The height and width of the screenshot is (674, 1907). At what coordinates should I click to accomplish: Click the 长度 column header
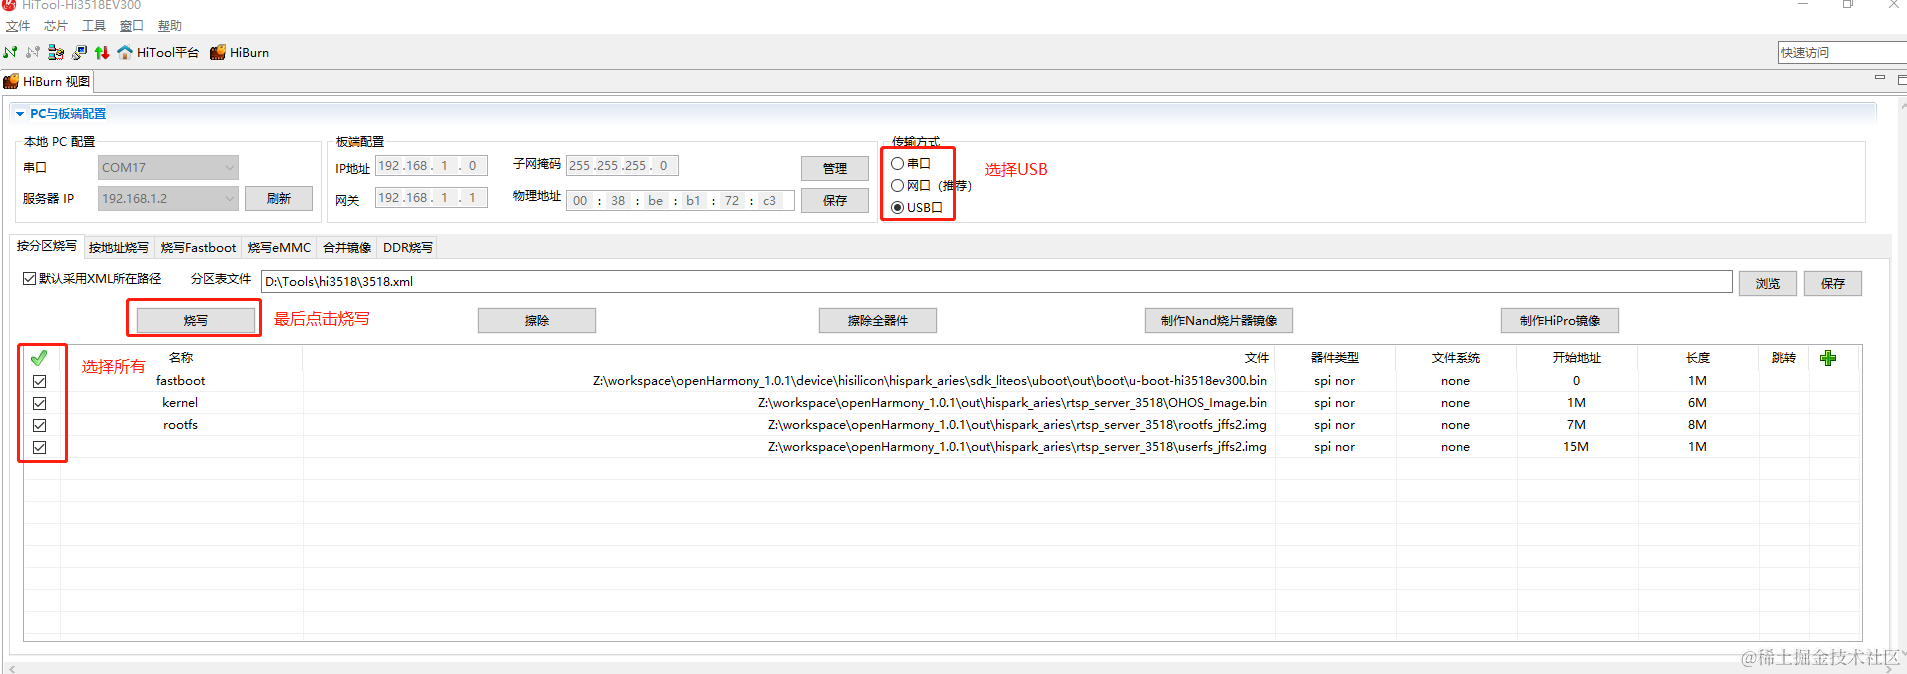[1698, 358]
